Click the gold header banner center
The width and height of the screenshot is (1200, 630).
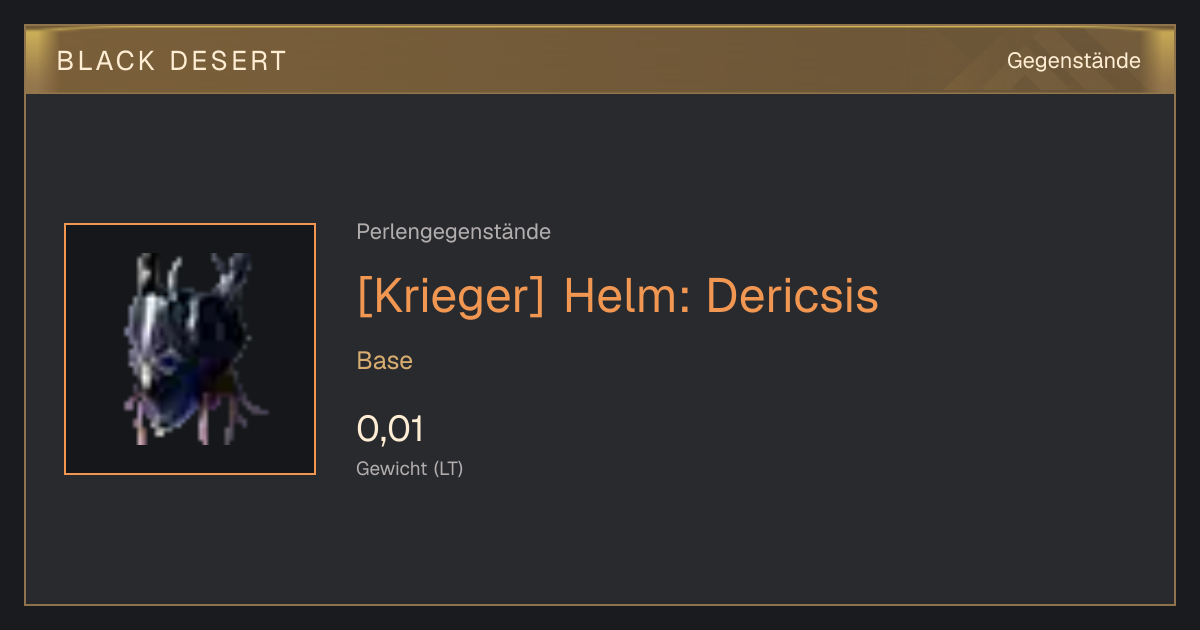(600, 60)
